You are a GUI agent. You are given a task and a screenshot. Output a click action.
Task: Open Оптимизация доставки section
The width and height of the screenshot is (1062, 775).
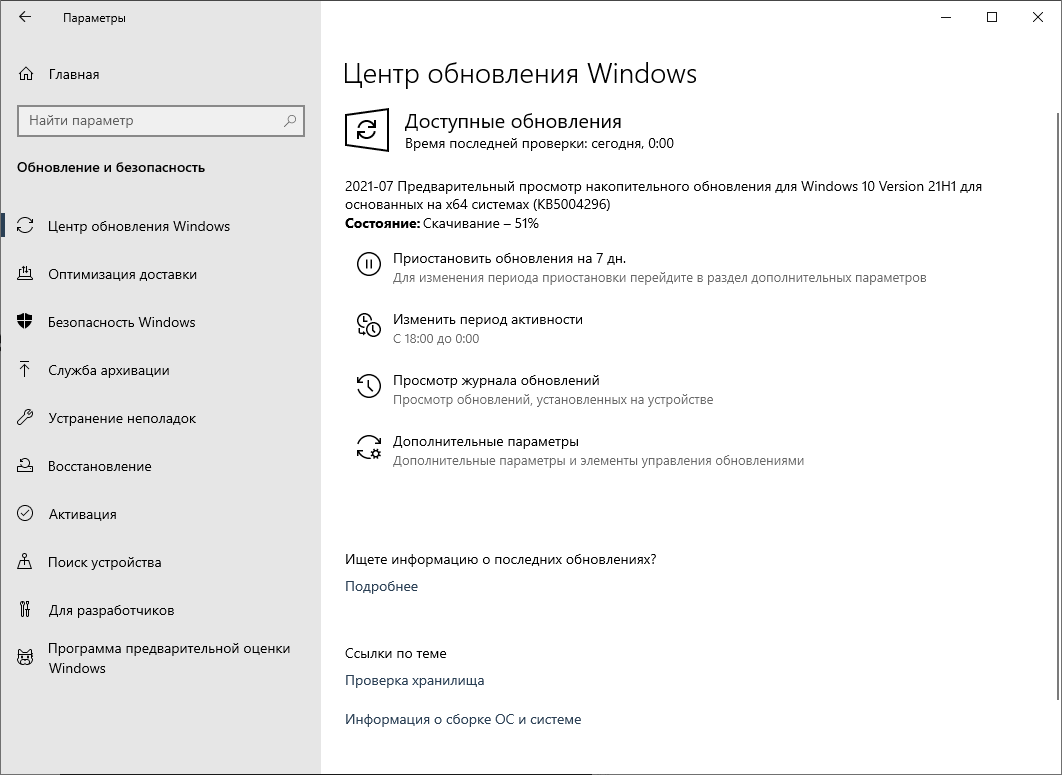[x=122, y=274]
